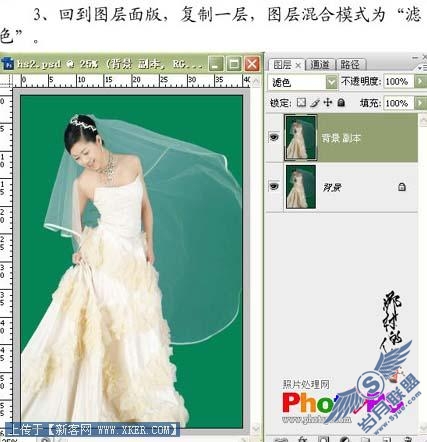Click the 填充 100% value field
Image resolution: width=427 pixels, height=442 pixels.
click(398, 103)
